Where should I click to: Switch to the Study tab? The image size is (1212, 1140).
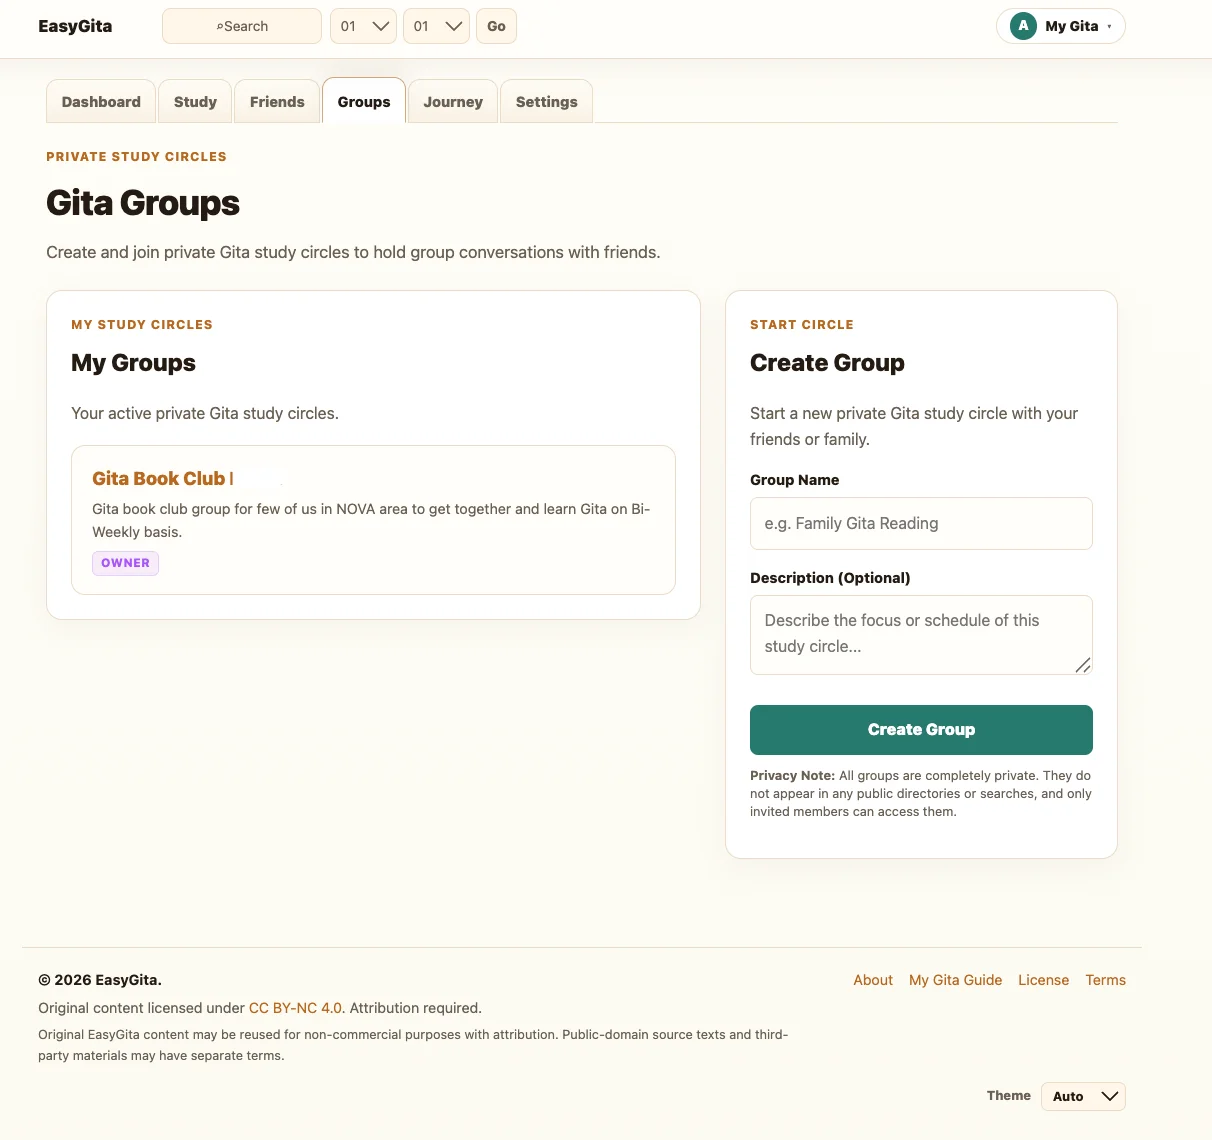tap(195, 102)
